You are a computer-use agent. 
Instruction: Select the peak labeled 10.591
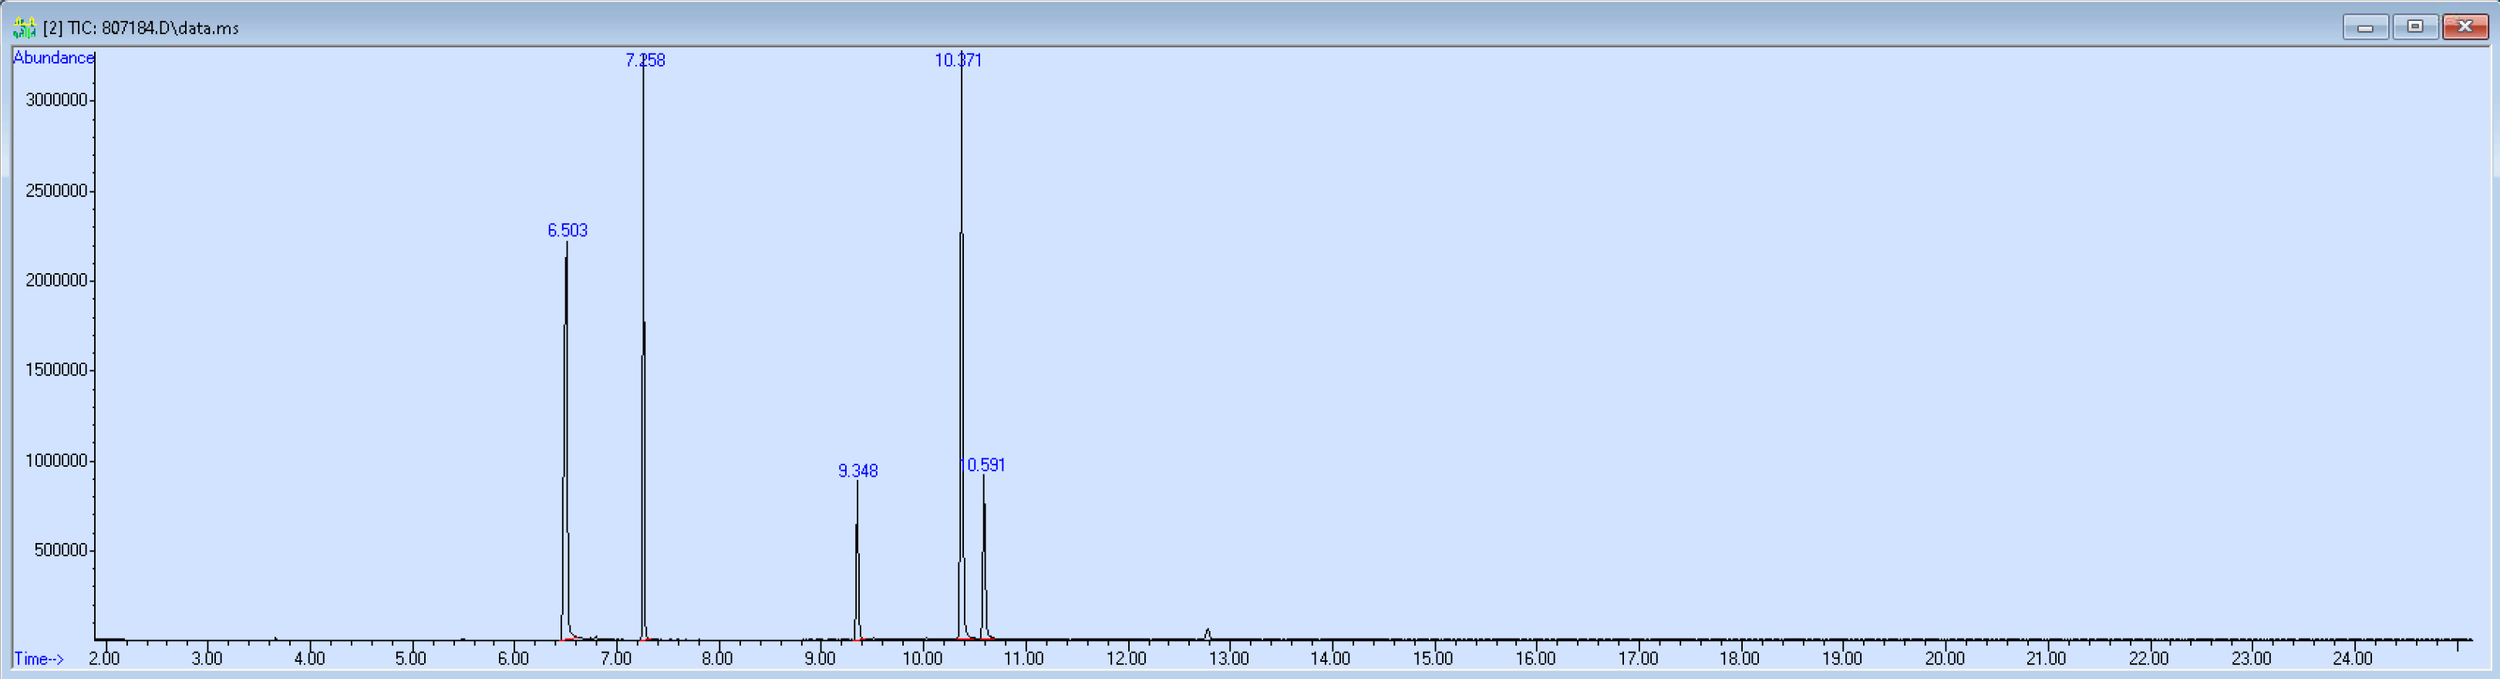point(983,466)
